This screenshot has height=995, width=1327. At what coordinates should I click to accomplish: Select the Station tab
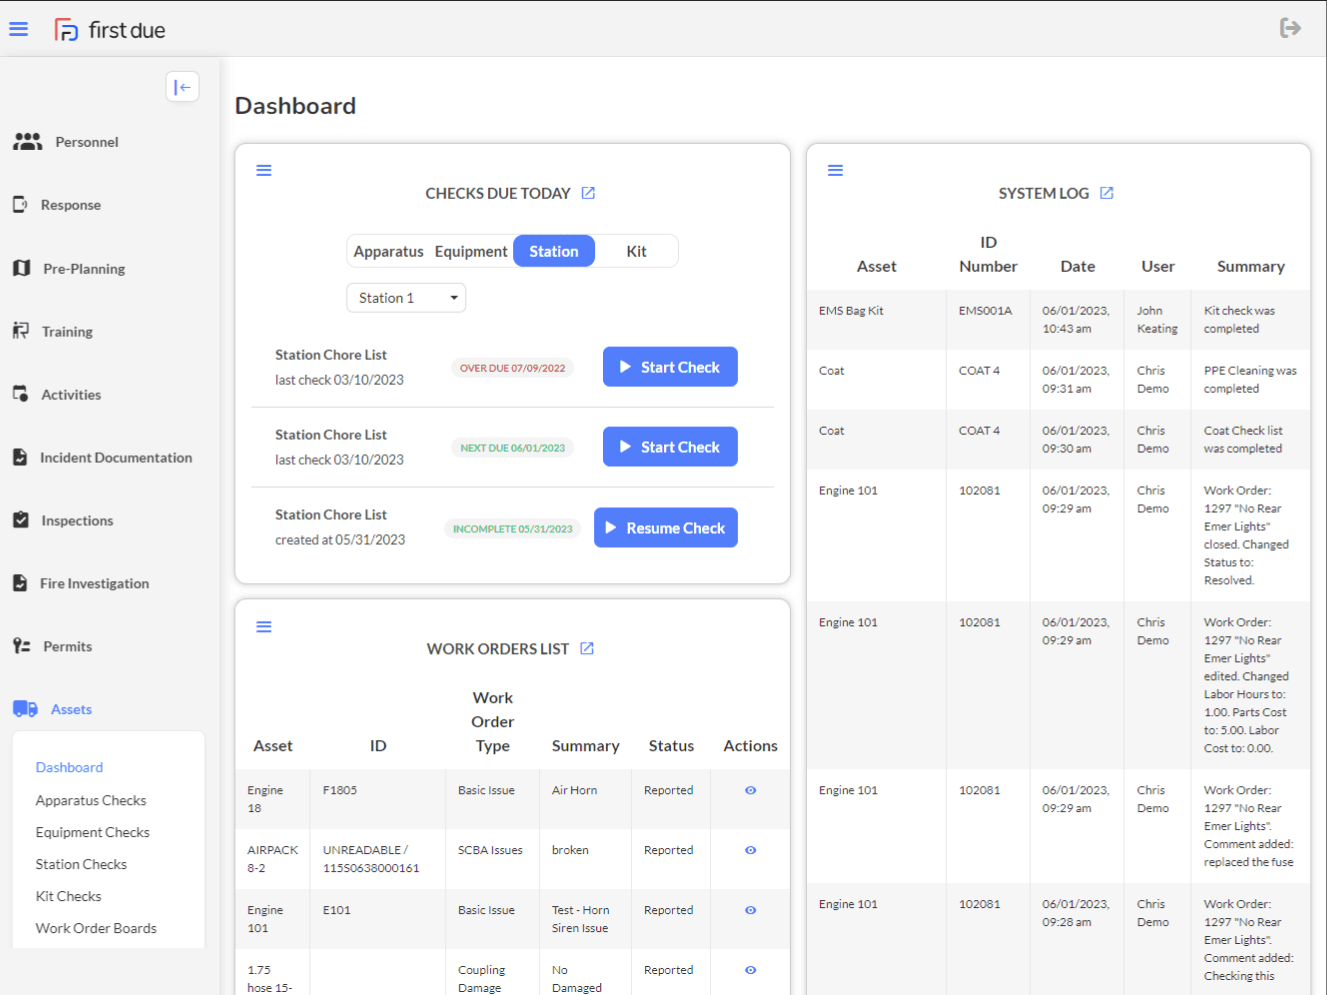click(554, 251)
